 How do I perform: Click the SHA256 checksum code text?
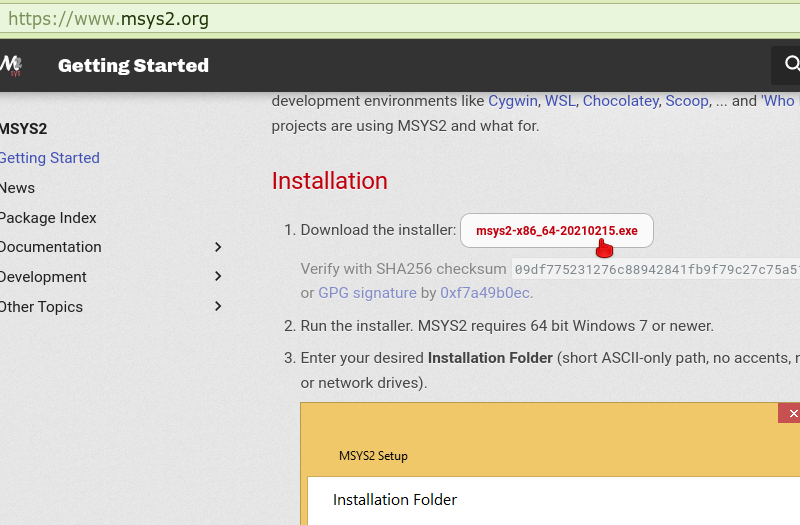(656, 269)
